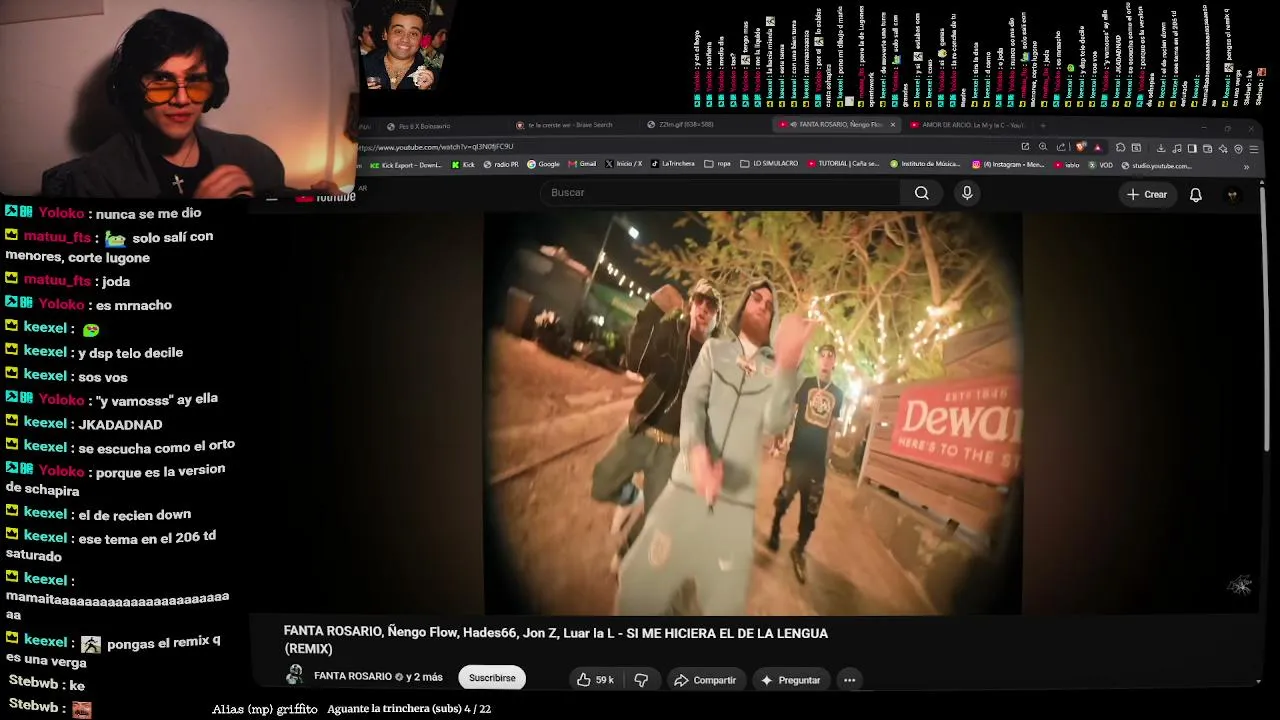This screenshot has height=720, width=1280.
Task: Open the more actions ellipsis under the video
Action: click(849, 680)
